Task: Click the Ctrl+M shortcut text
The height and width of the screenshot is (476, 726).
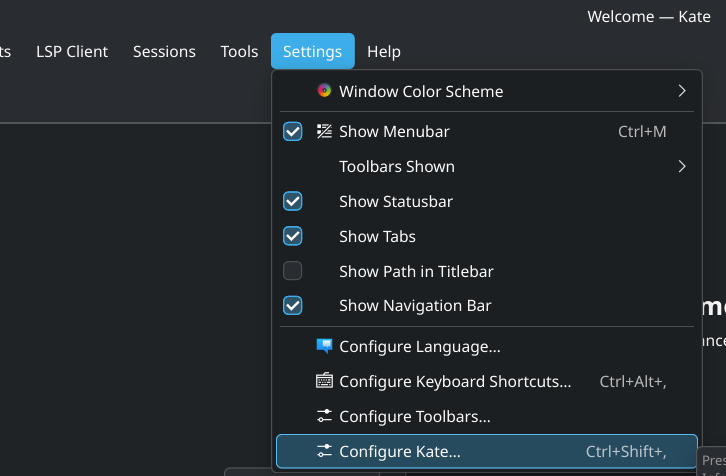Action: click(x=642, y=132)
